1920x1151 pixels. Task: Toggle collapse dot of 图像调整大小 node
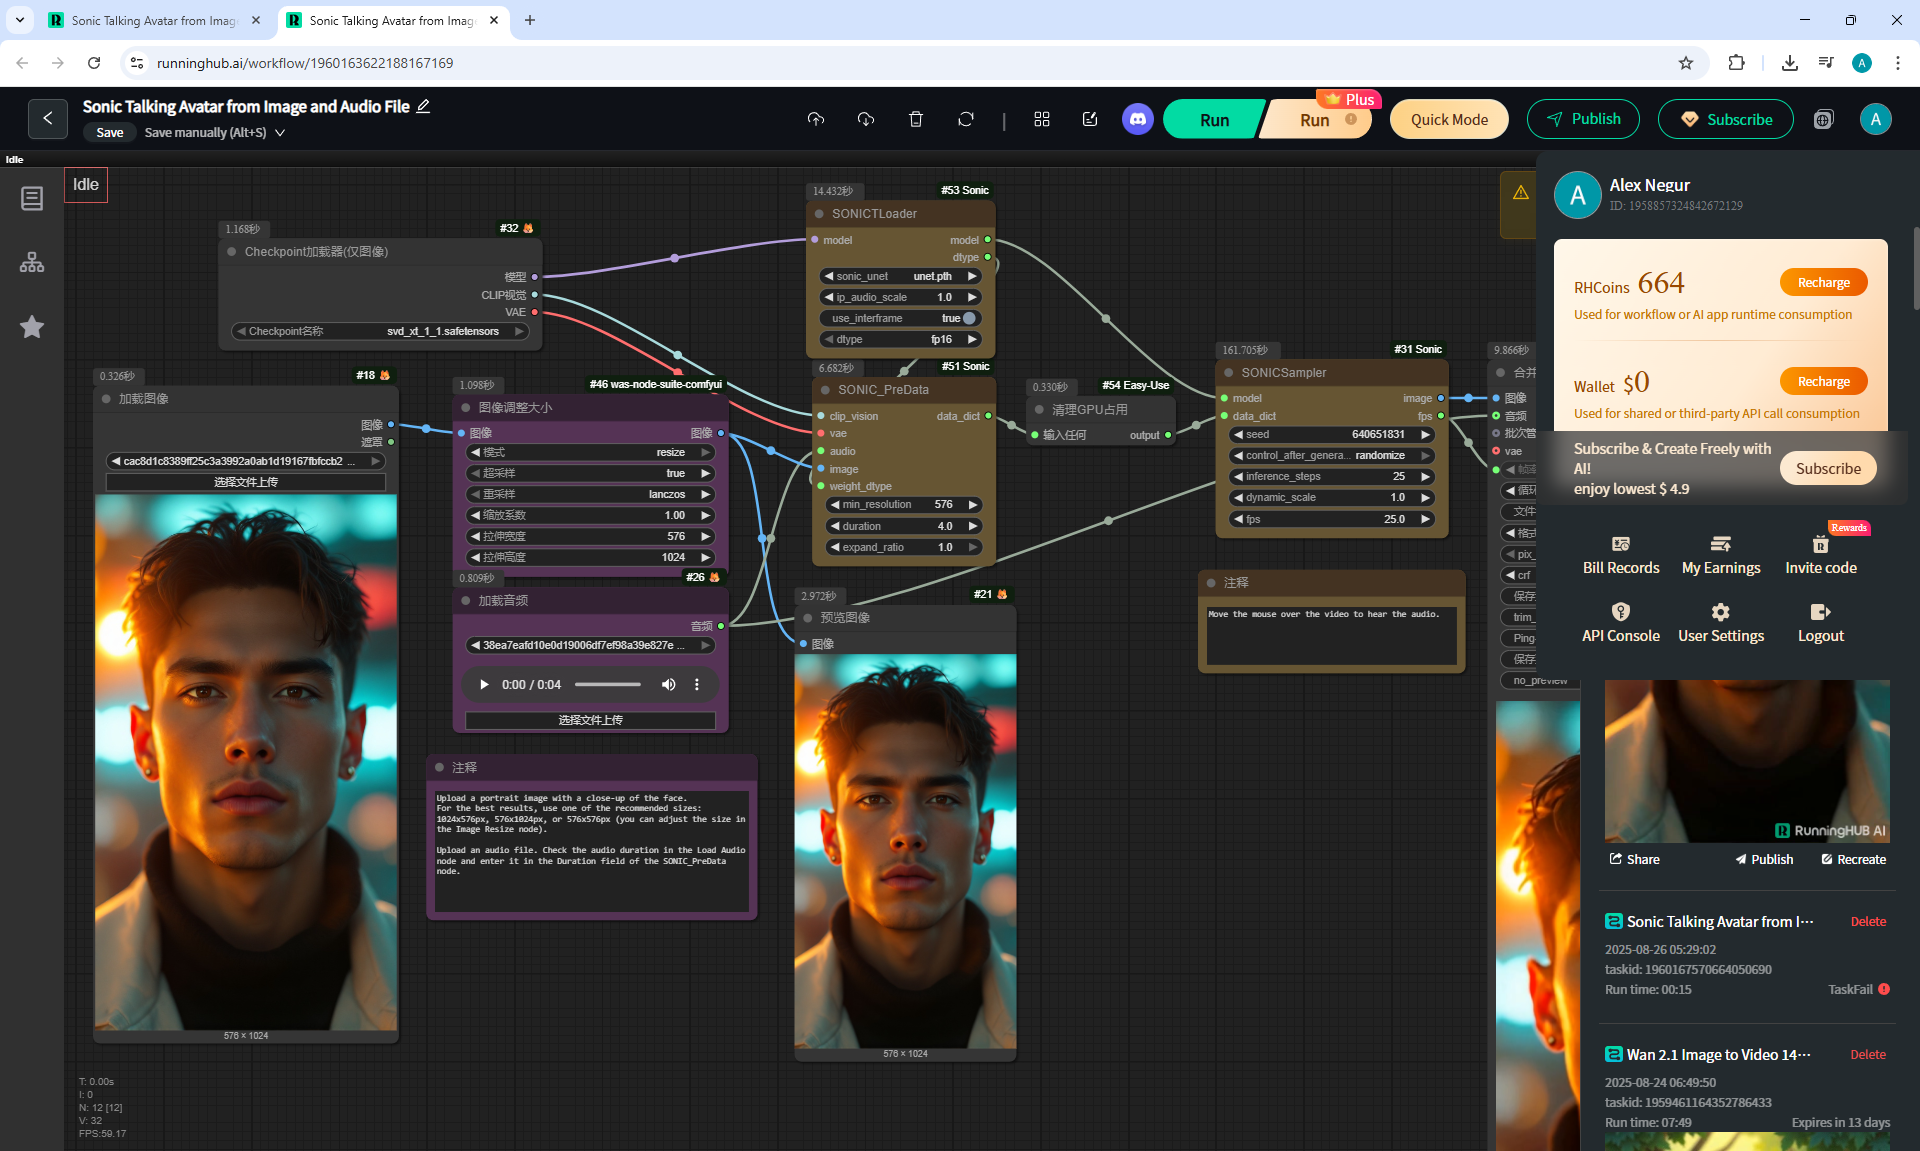466,408
